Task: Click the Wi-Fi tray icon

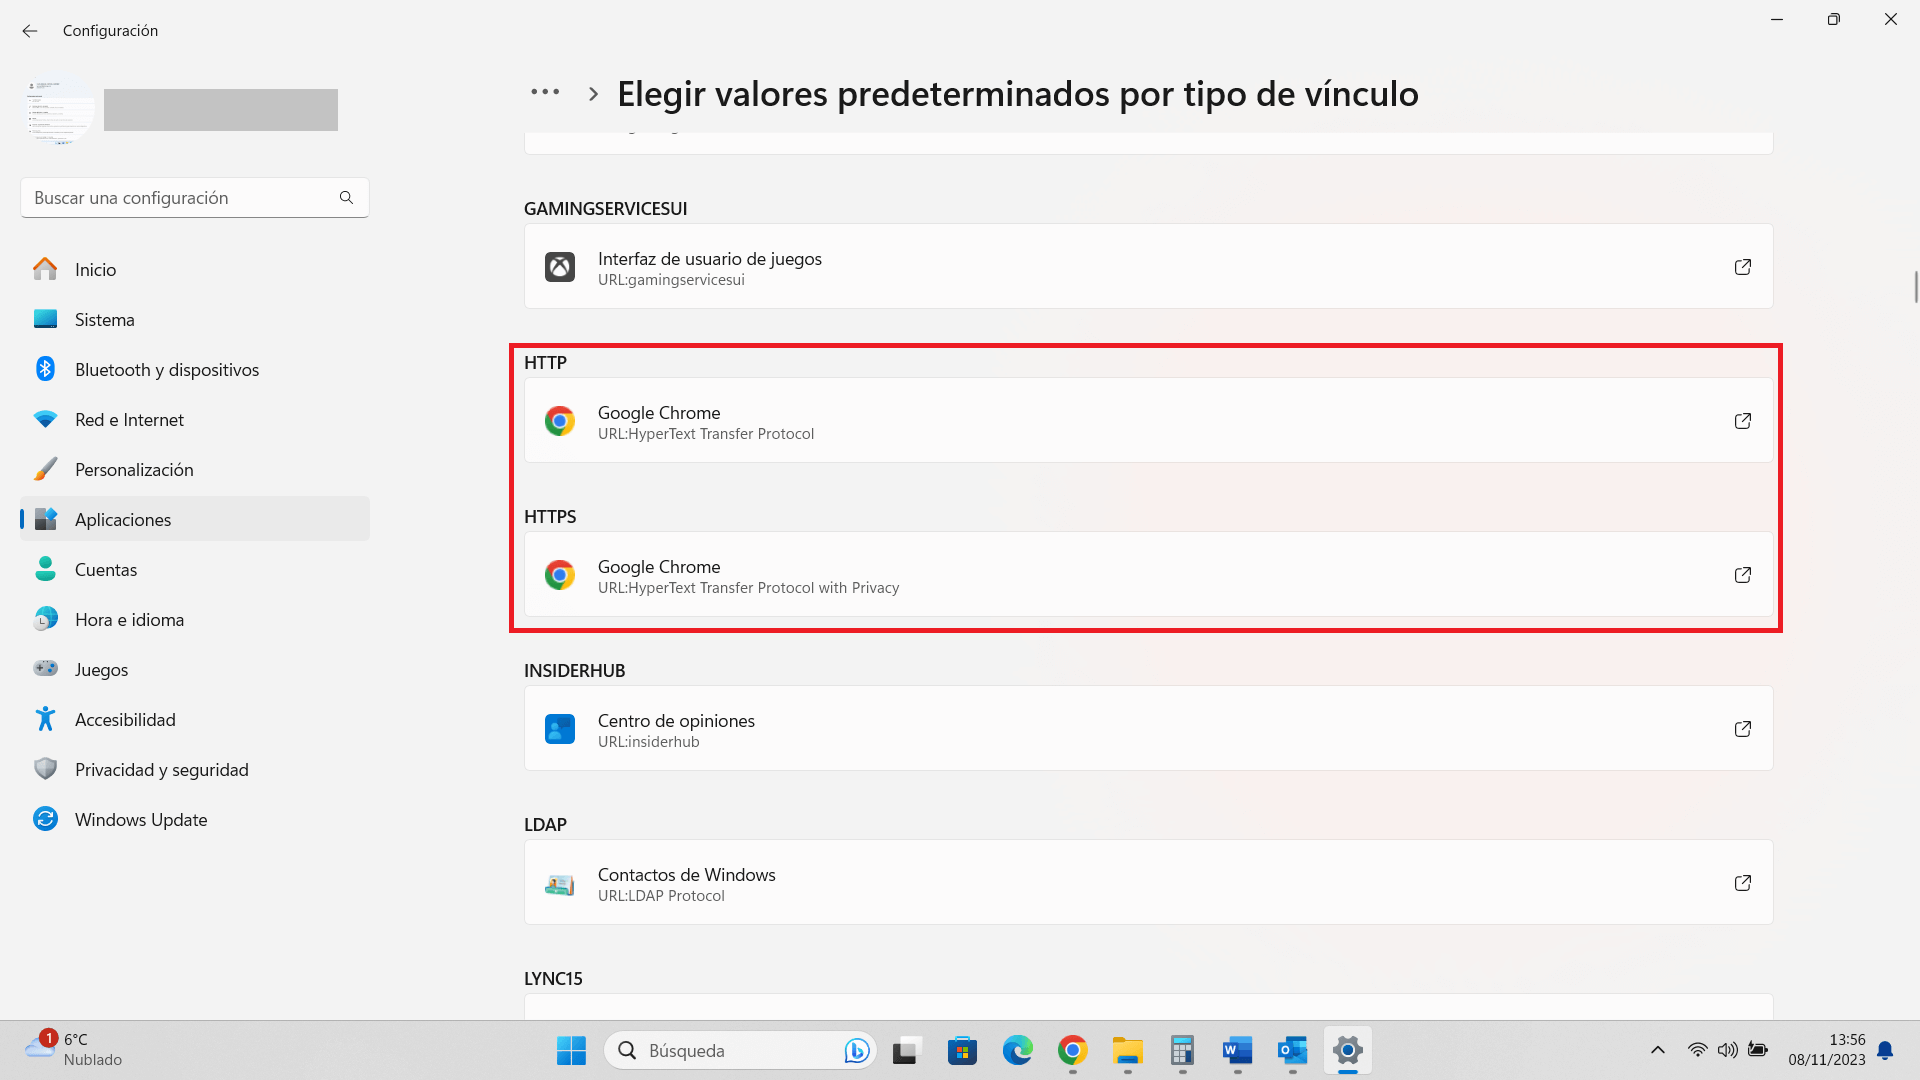Action: click(1697, 1050)
